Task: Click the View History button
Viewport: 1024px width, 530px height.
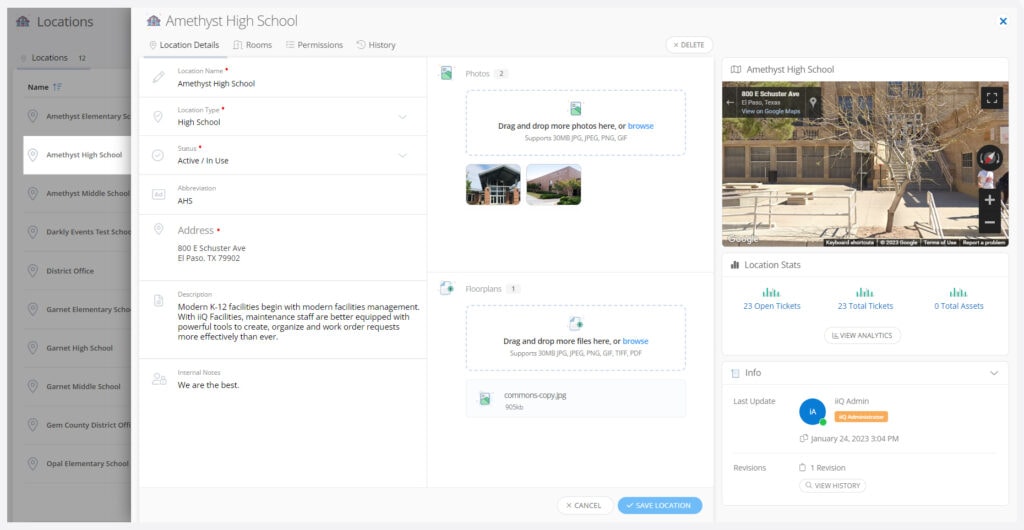Action: point(833,486)
